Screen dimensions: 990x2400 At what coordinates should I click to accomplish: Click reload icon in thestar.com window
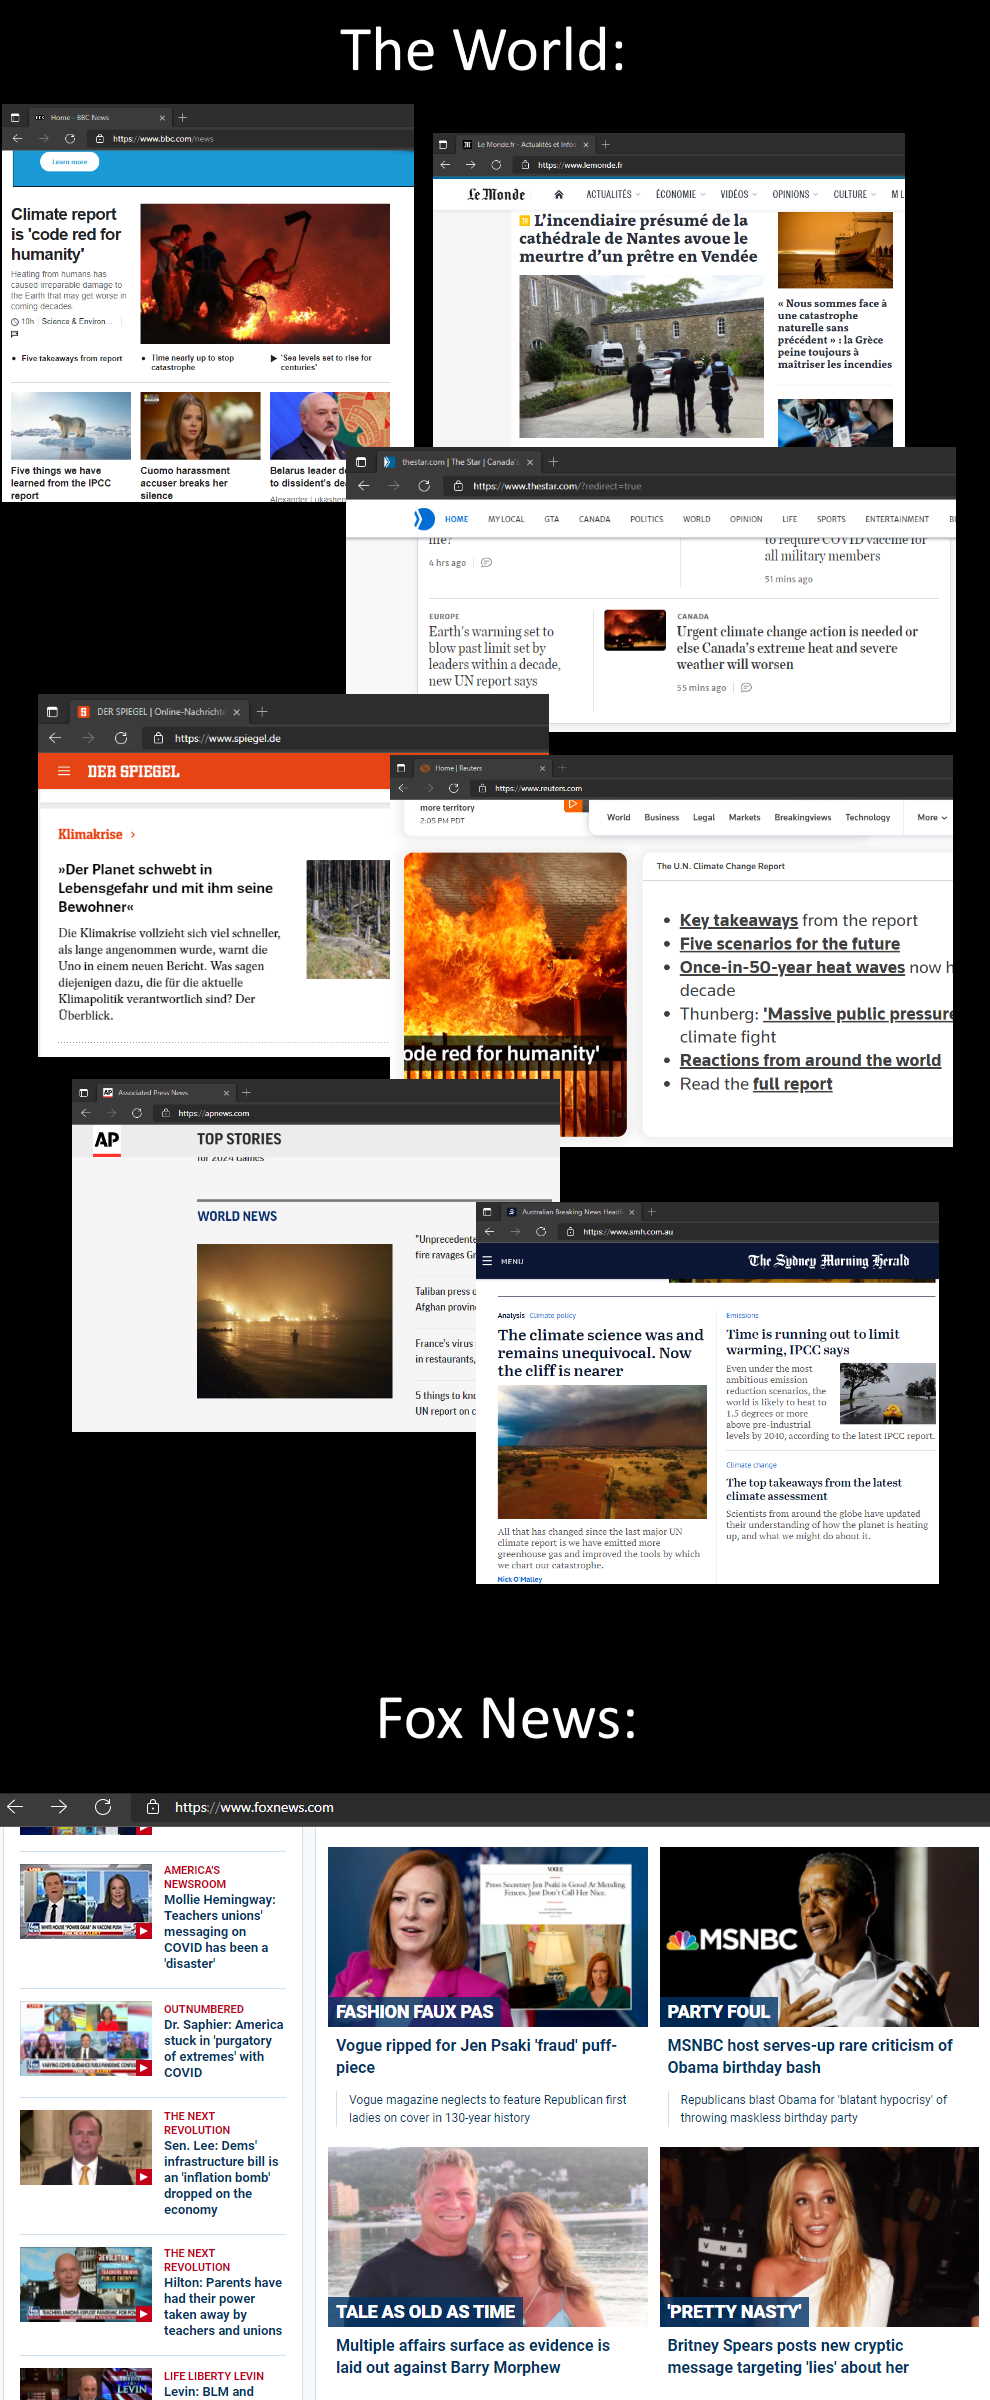(x=424, y=486)
